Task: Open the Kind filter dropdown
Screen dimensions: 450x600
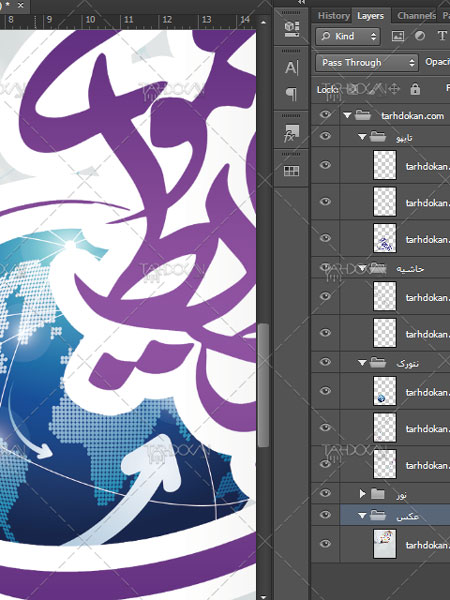Action: [348, 36]
